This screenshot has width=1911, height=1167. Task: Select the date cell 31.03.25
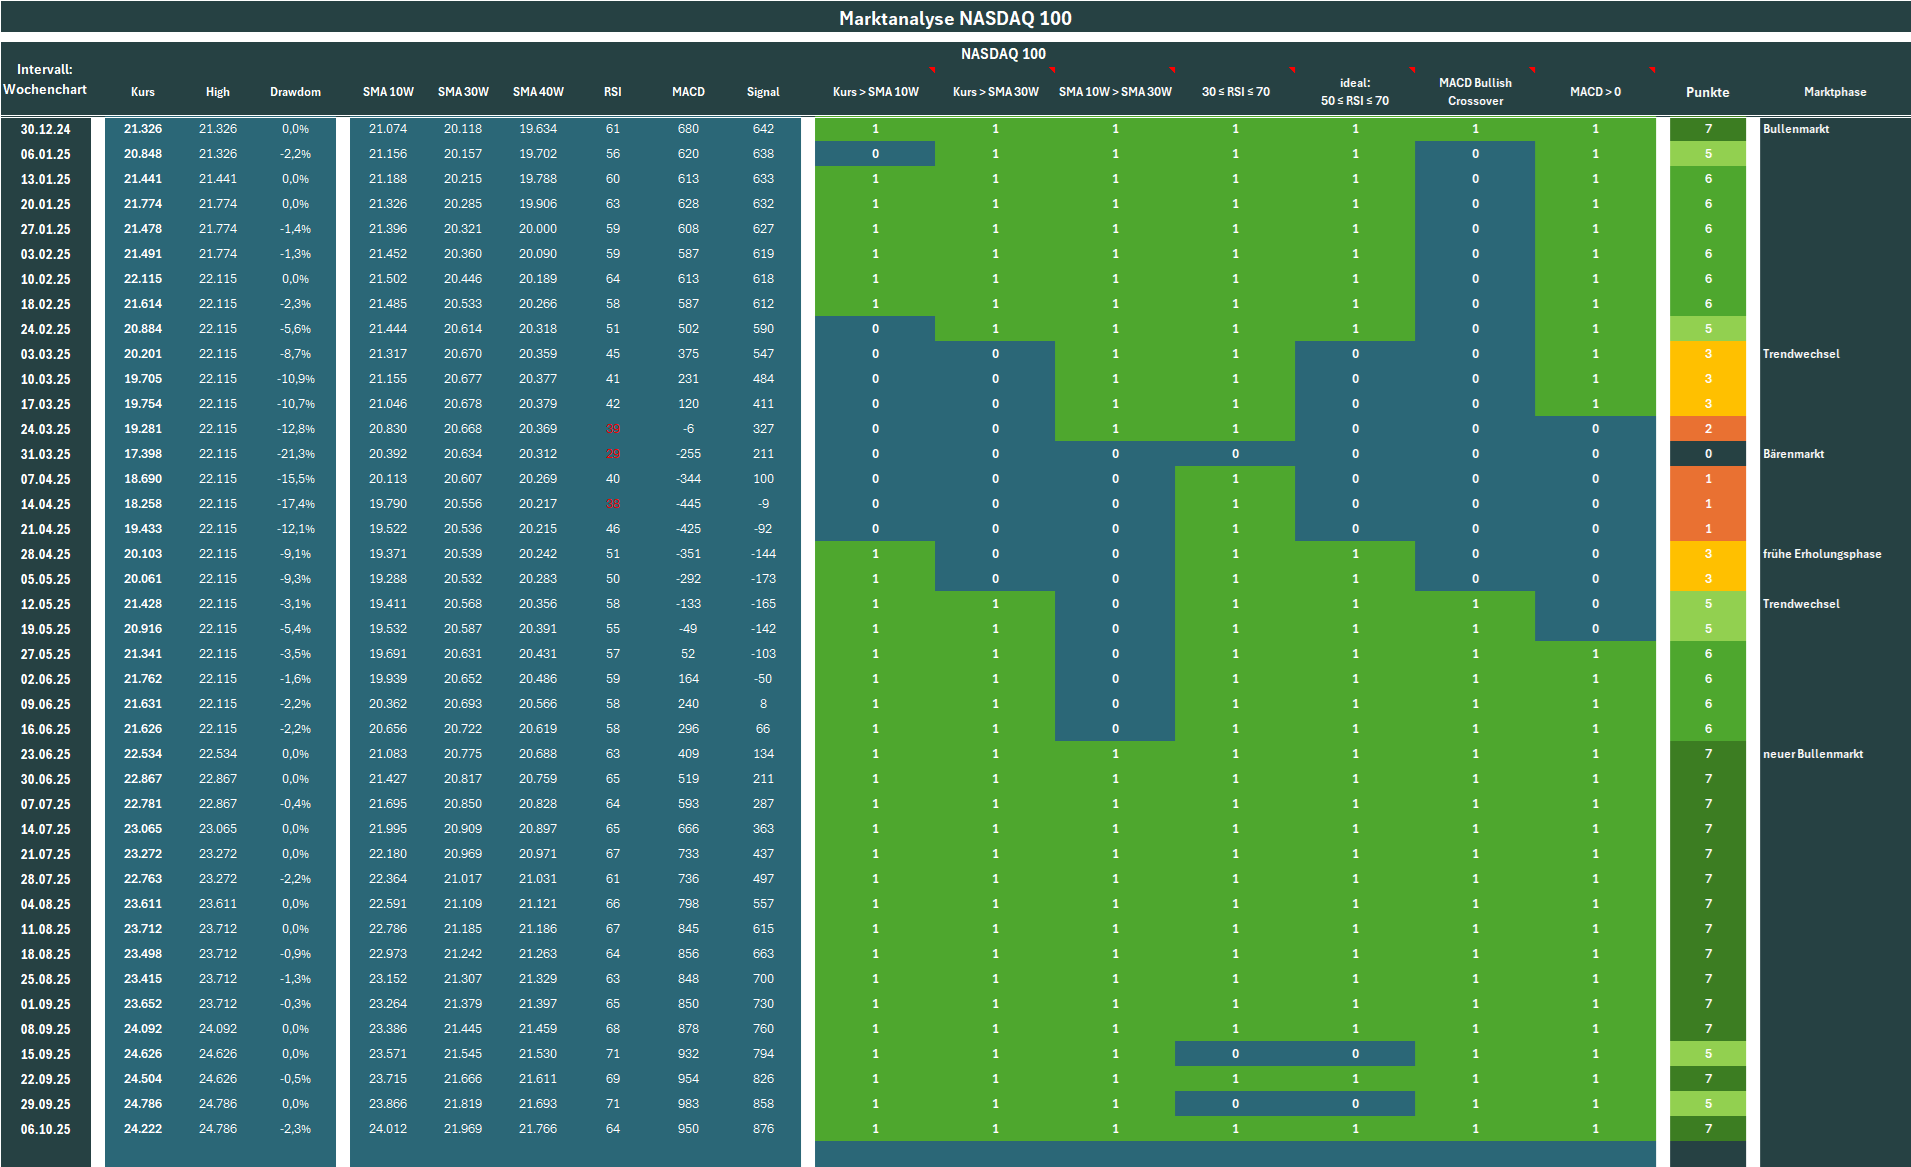pyautogui.click(x=45, y=454)
